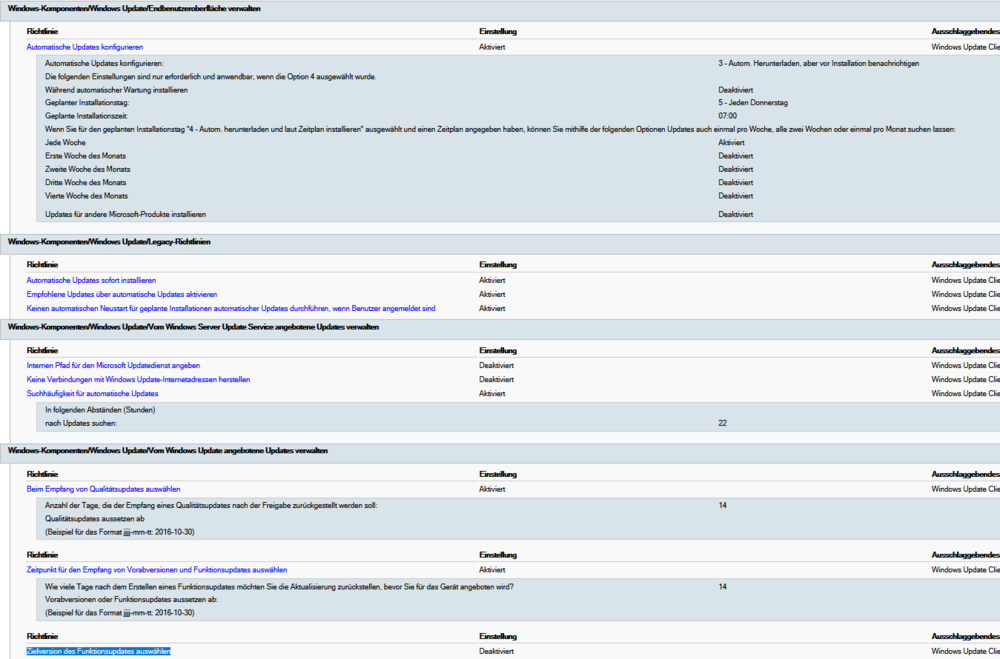The image size is (1000, 659).
Task: Click the '22' hours search interval value
Action: 722,423
